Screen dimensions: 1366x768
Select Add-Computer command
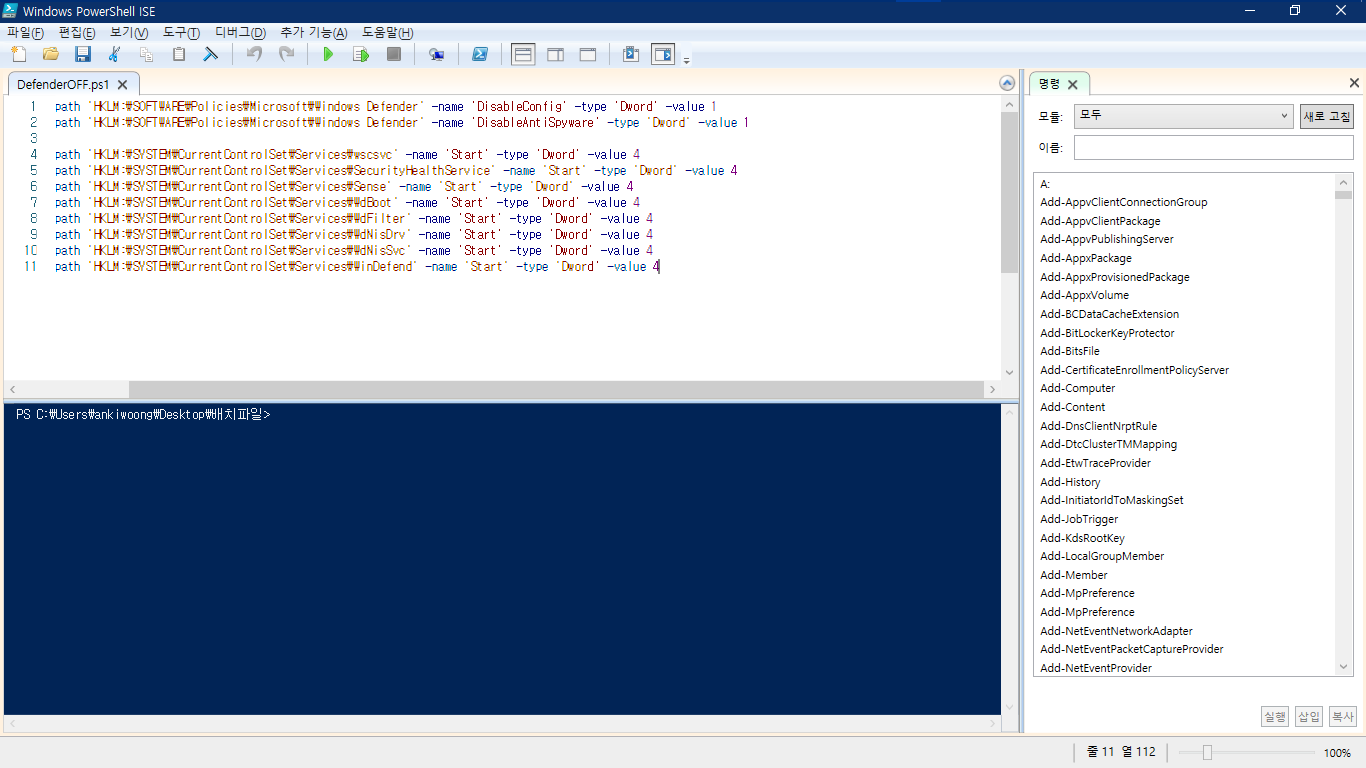[1077, 388]
